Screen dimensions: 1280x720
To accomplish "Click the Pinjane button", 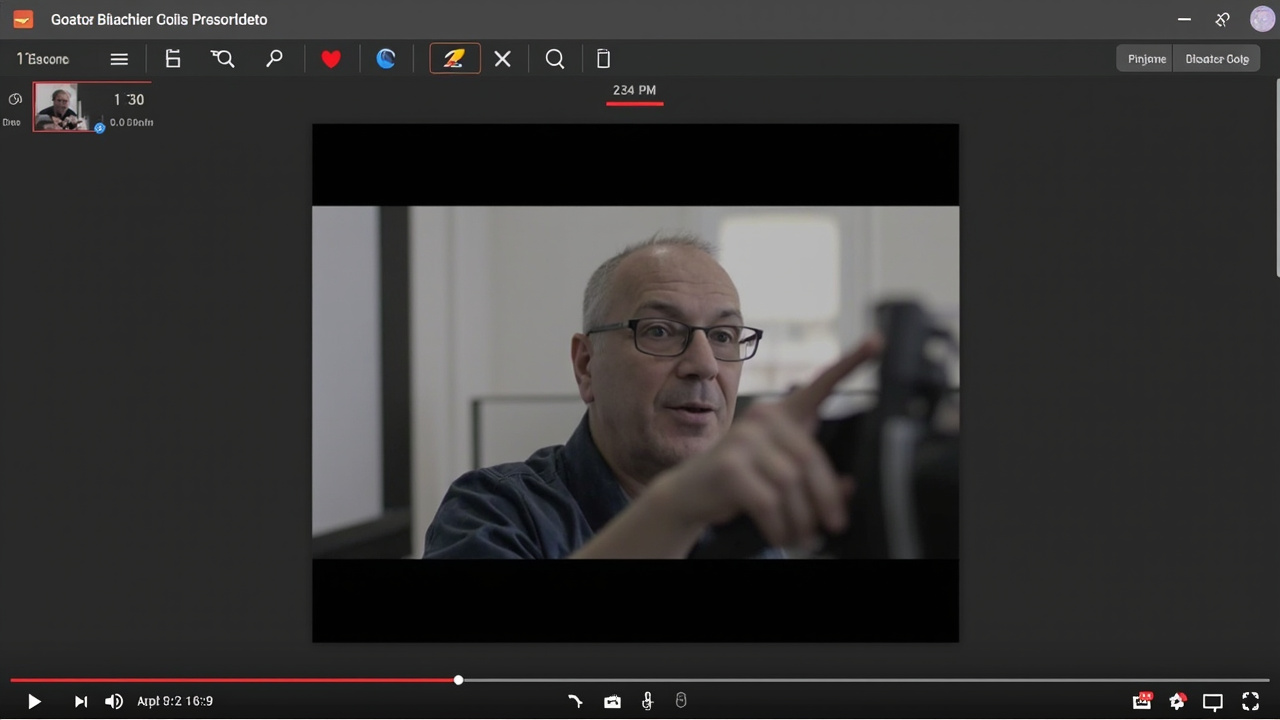I will coord(1146,59).
